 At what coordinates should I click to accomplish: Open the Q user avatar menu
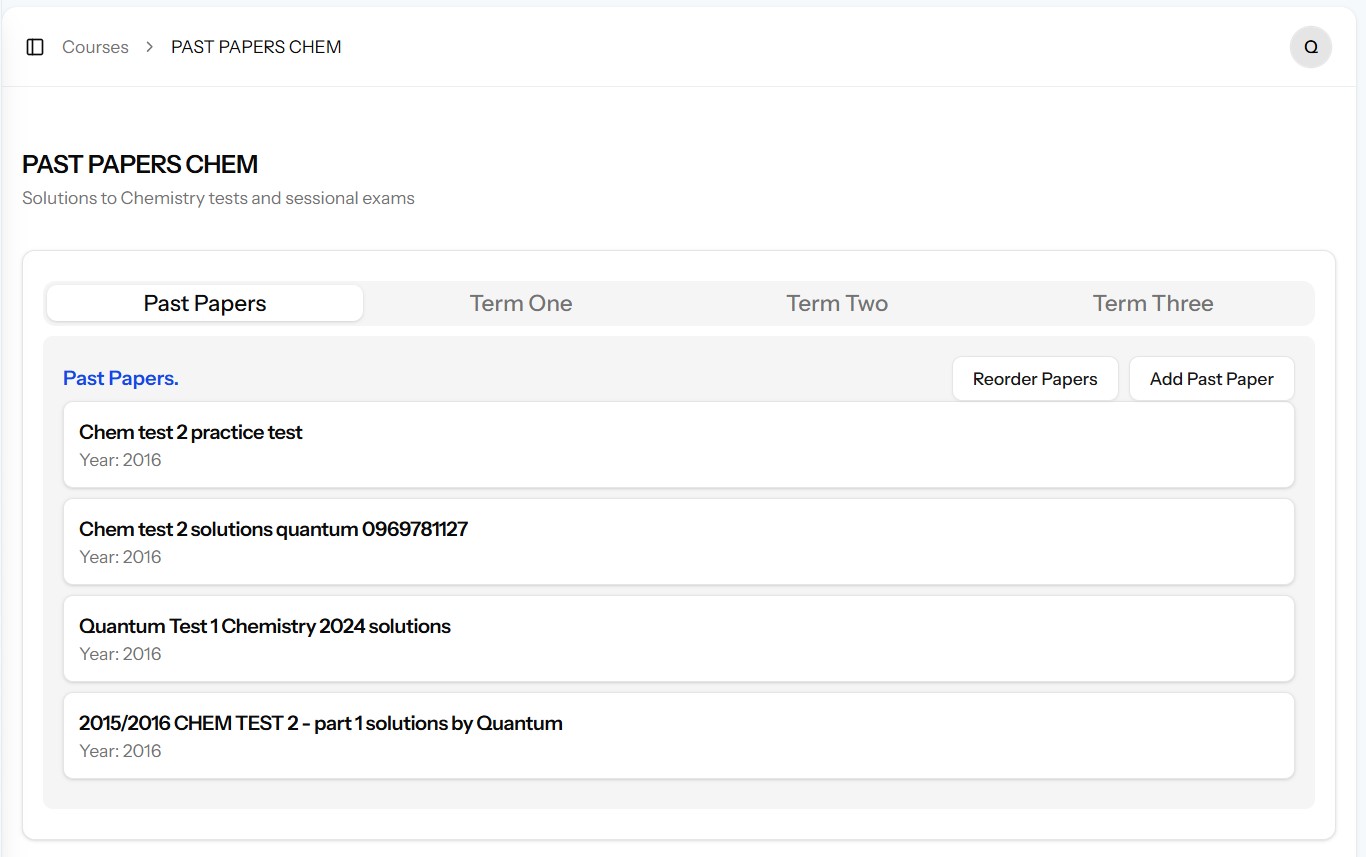(1310, 47)
